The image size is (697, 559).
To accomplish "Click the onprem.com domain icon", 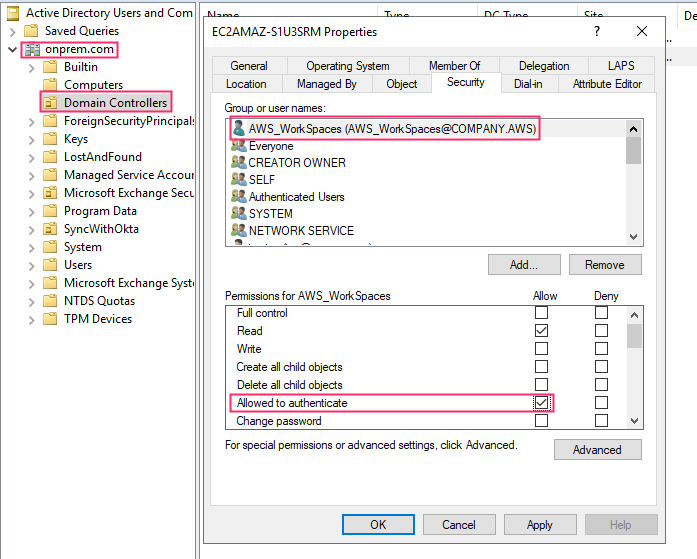I will tap(32, 49).
